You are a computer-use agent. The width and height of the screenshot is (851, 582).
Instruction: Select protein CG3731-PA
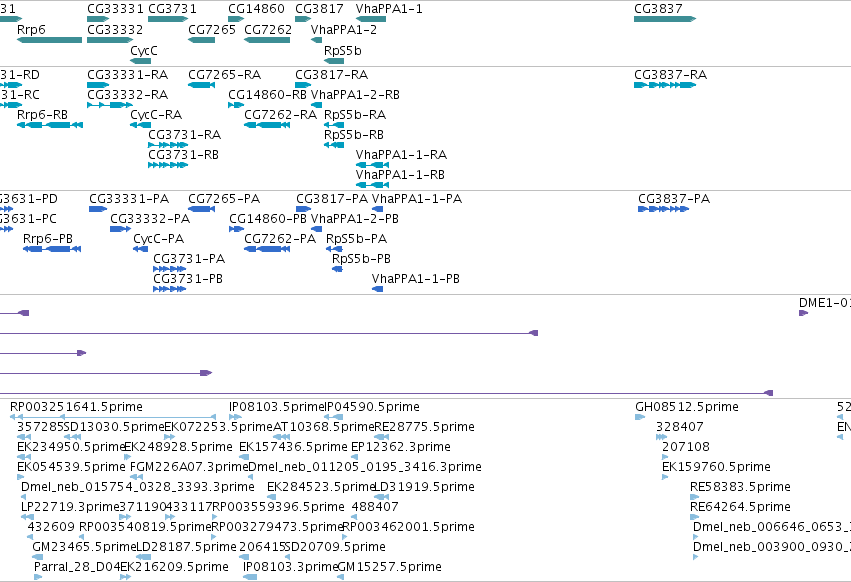tap(170, 269)
